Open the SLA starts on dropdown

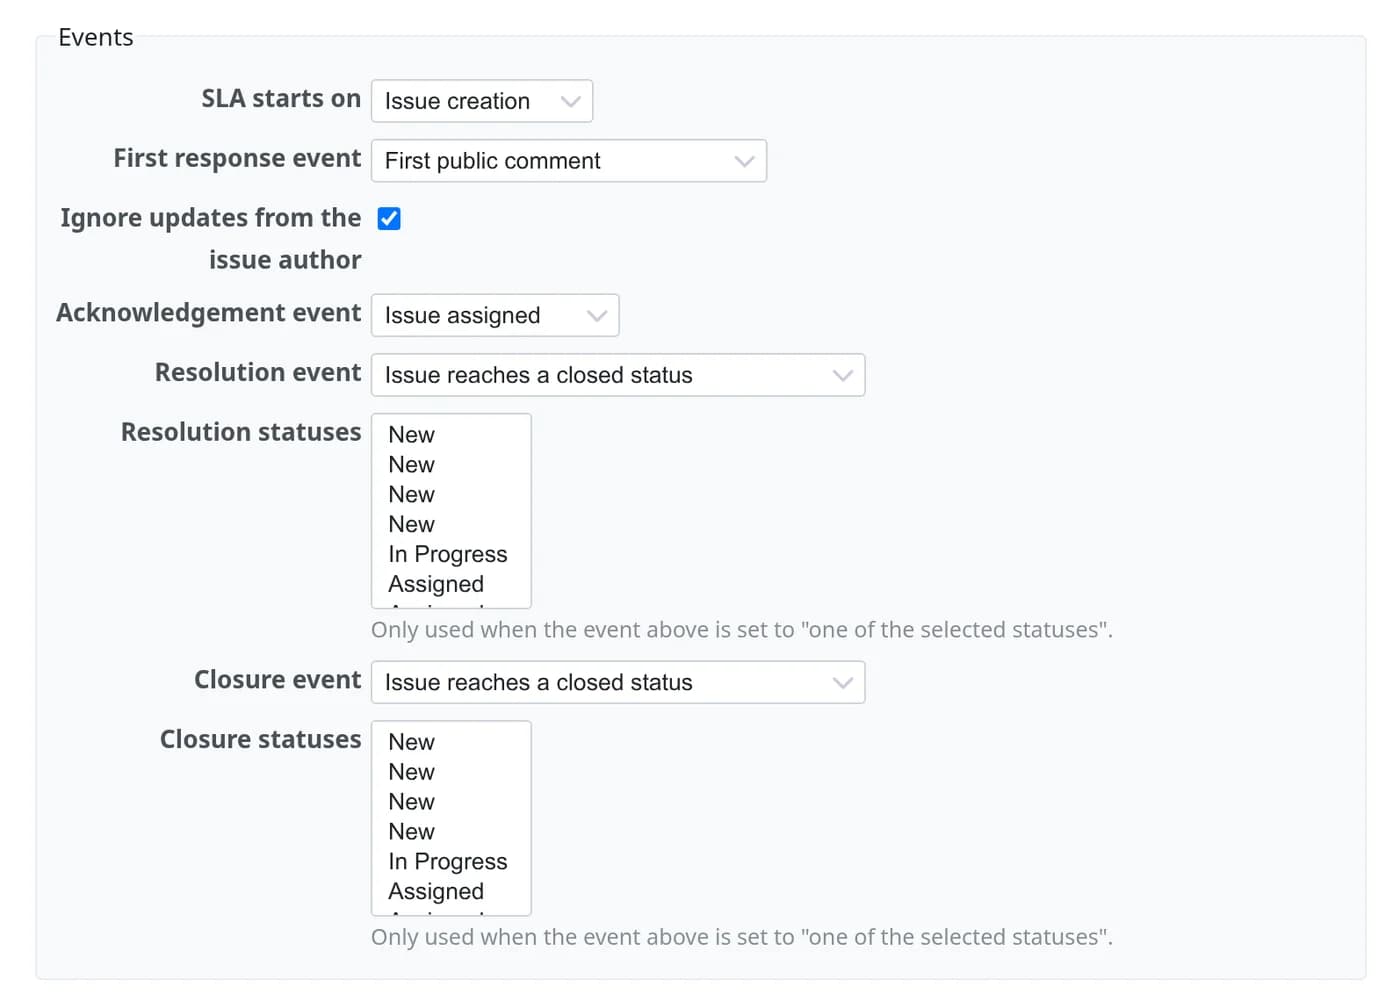[x=482, y=101]
